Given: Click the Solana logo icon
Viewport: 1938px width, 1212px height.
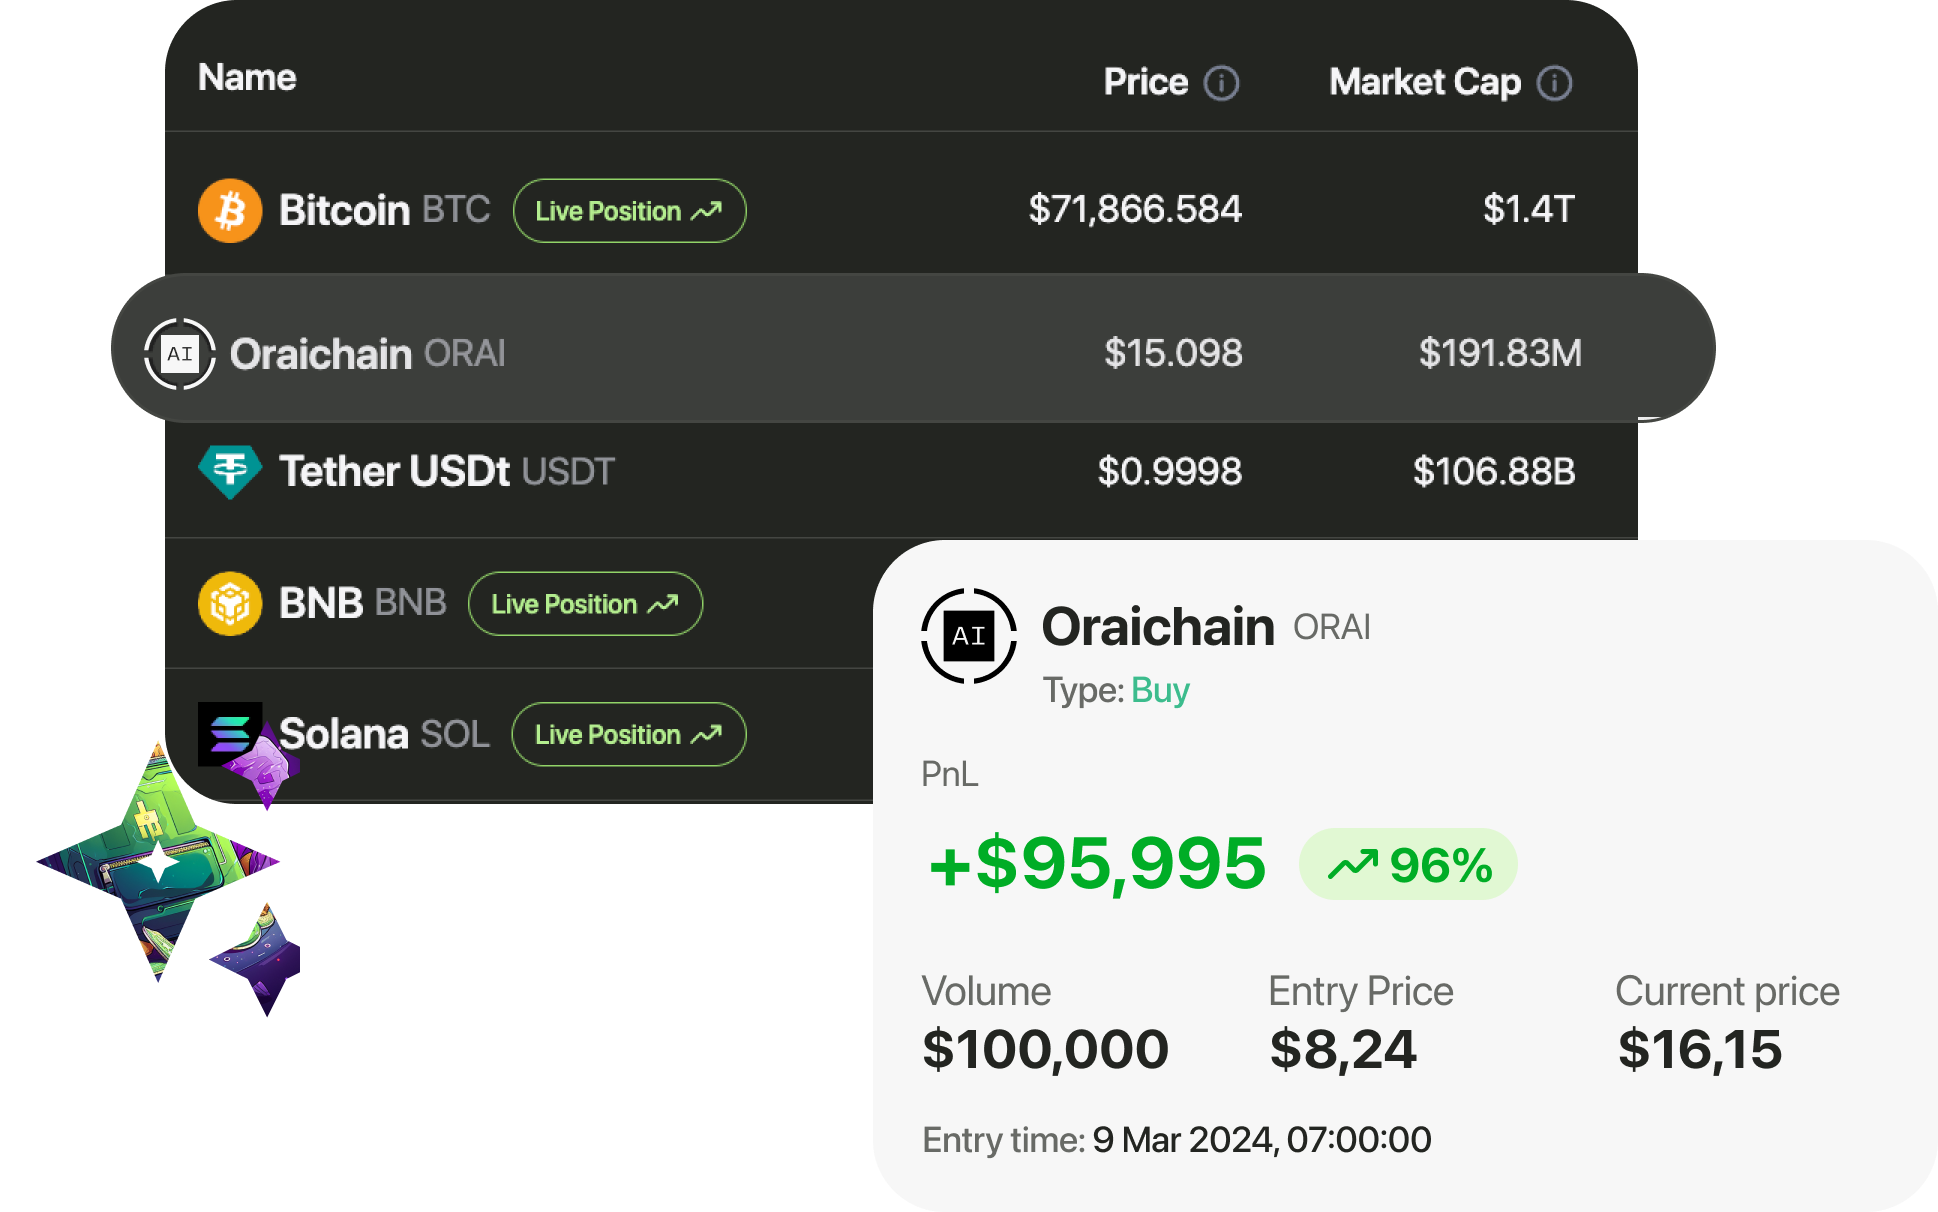Looking at the screenshot, I should [x=230, y=733].
